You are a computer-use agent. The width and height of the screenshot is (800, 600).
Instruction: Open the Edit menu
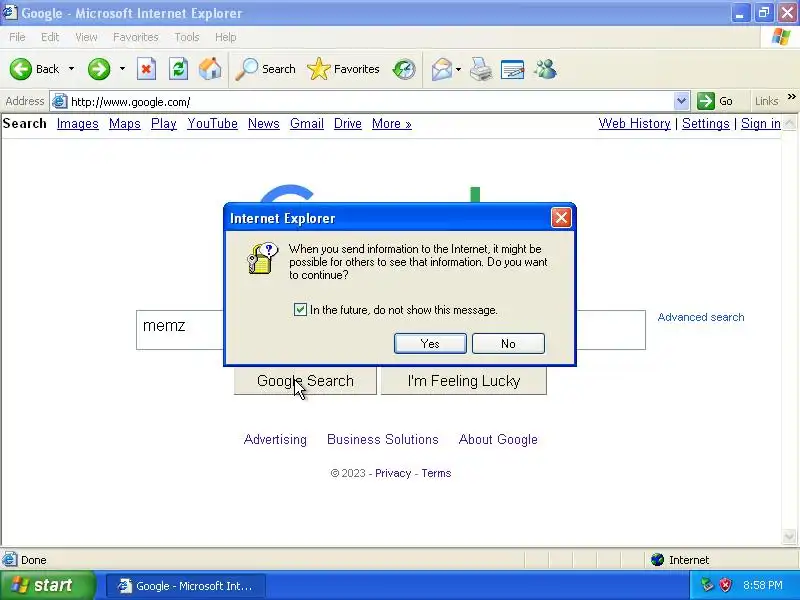[50, 37]
